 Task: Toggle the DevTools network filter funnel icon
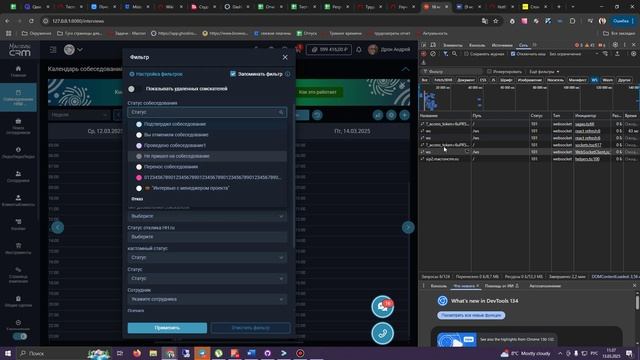[445, 54]
